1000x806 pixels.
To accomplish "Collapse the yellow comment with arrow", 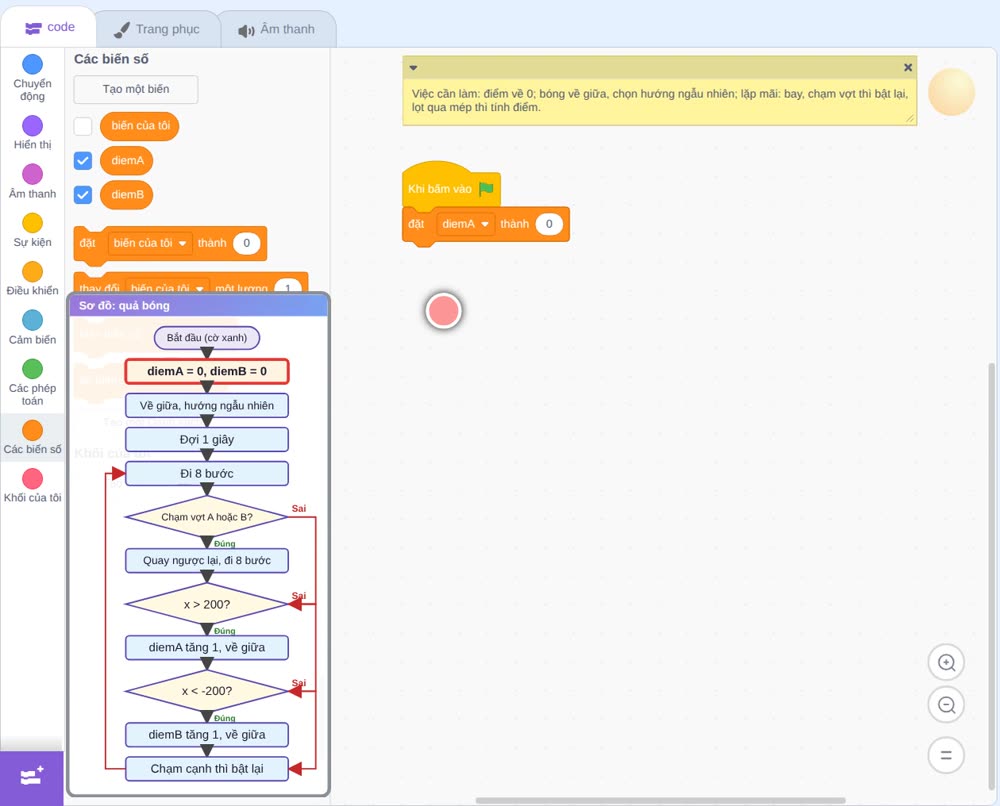I will click(413, 68).
